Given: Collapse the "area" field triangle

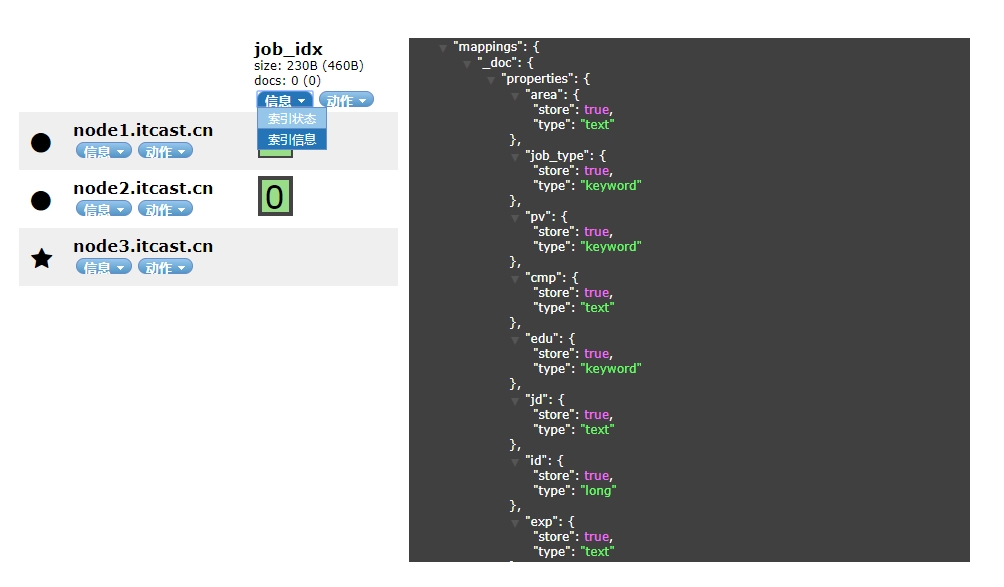Looking at the screenshot, I should point(515,96).
